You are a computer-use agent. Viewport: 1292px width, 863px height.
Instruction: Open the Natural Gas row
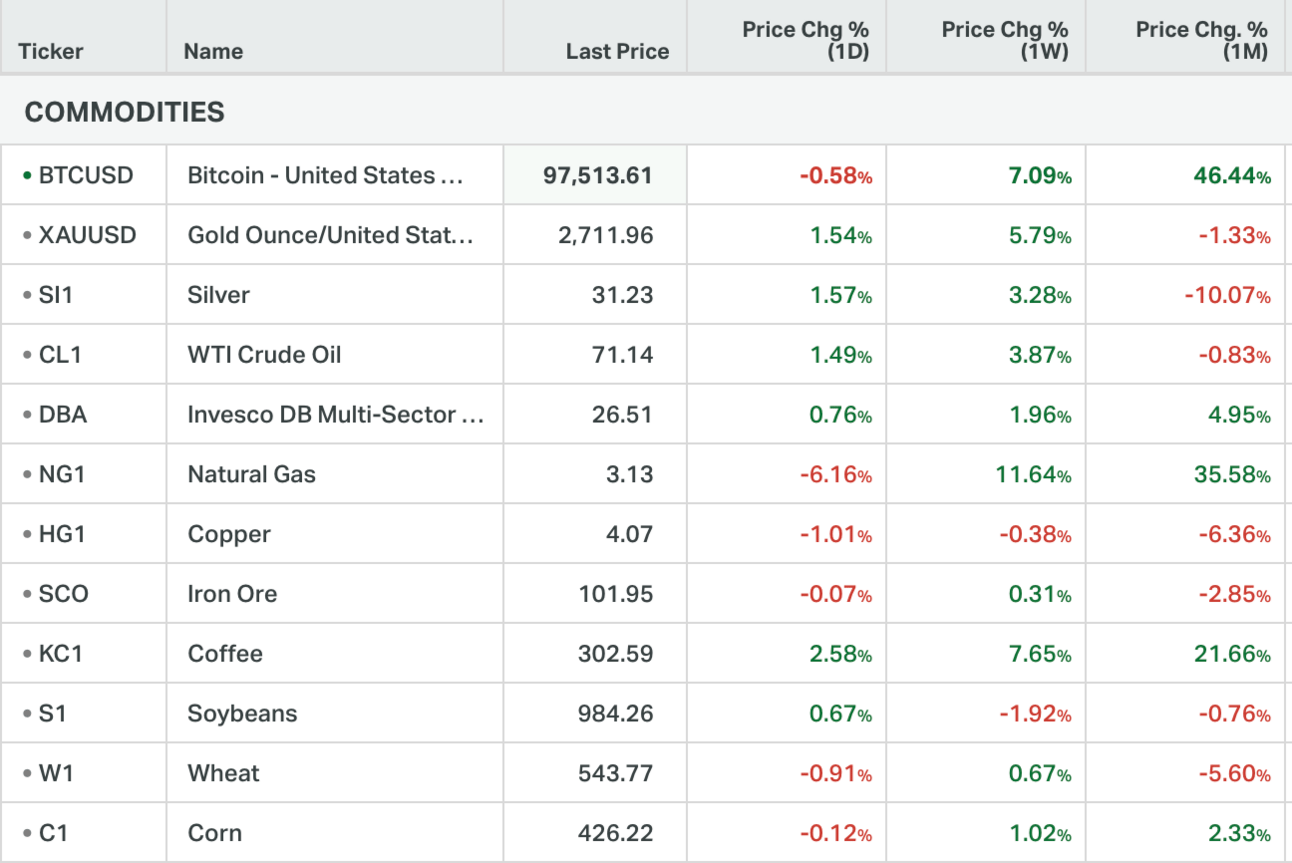pyautogui.click(x=252, y=475)
